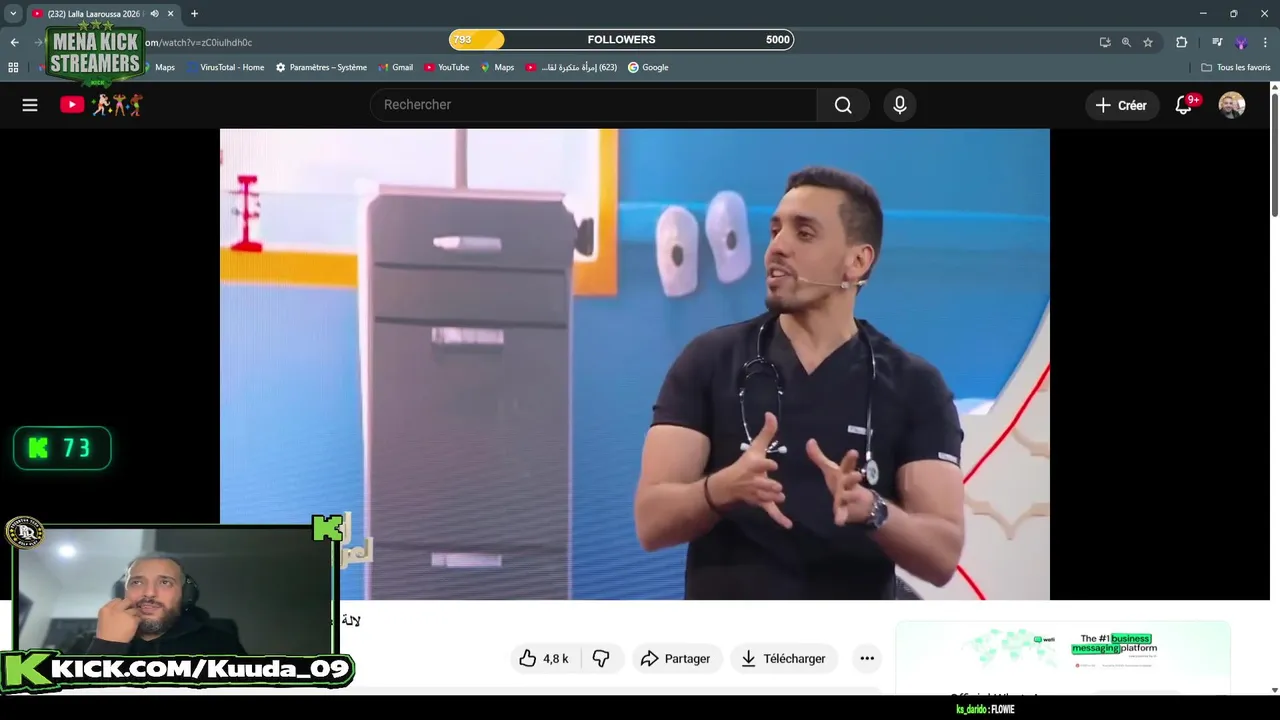This screenshot has width=1280, height=720.
Task: Click the install app icon in address bar
Action: pyautogui.click(x=1105, y=42)
